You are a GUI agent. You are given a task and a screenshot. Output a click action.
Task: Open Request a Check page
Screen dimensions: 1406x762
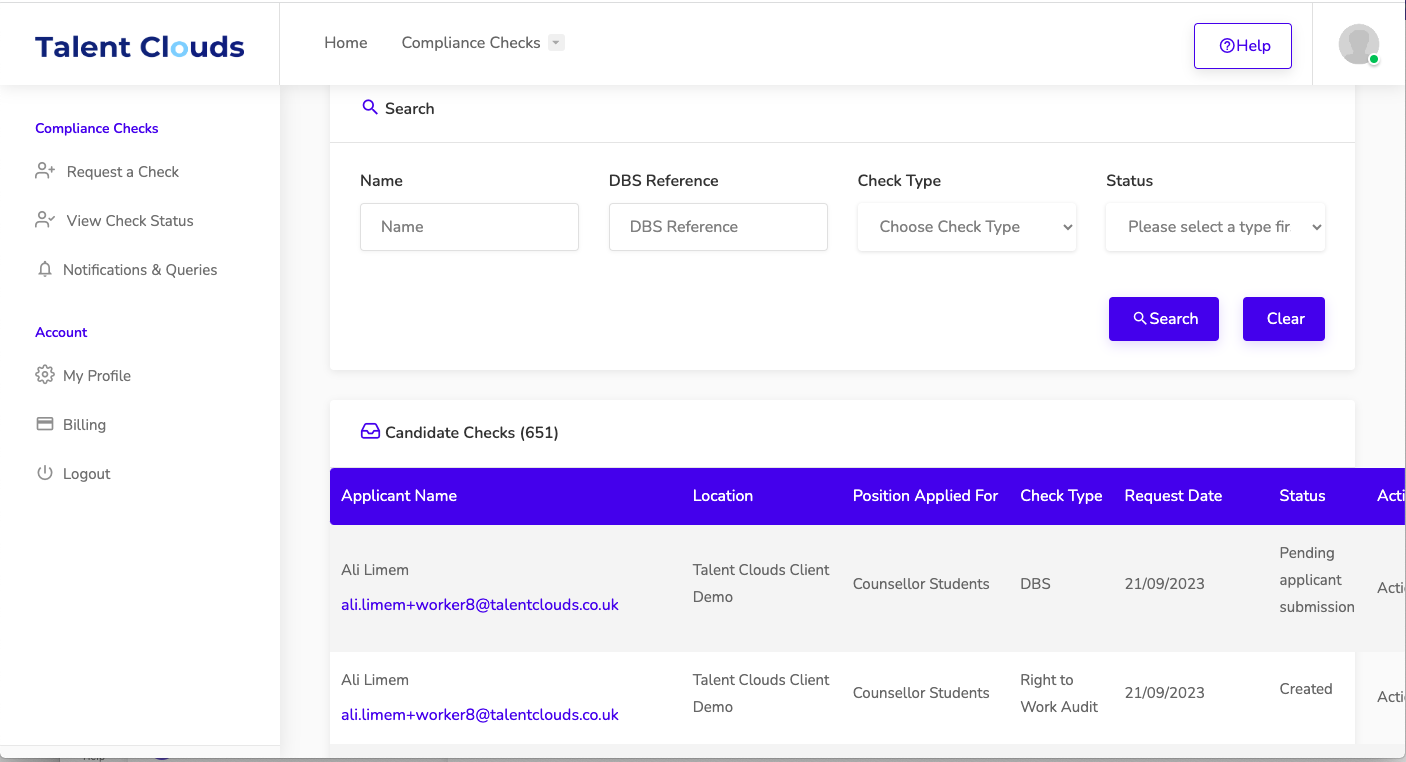coord(123,171)
